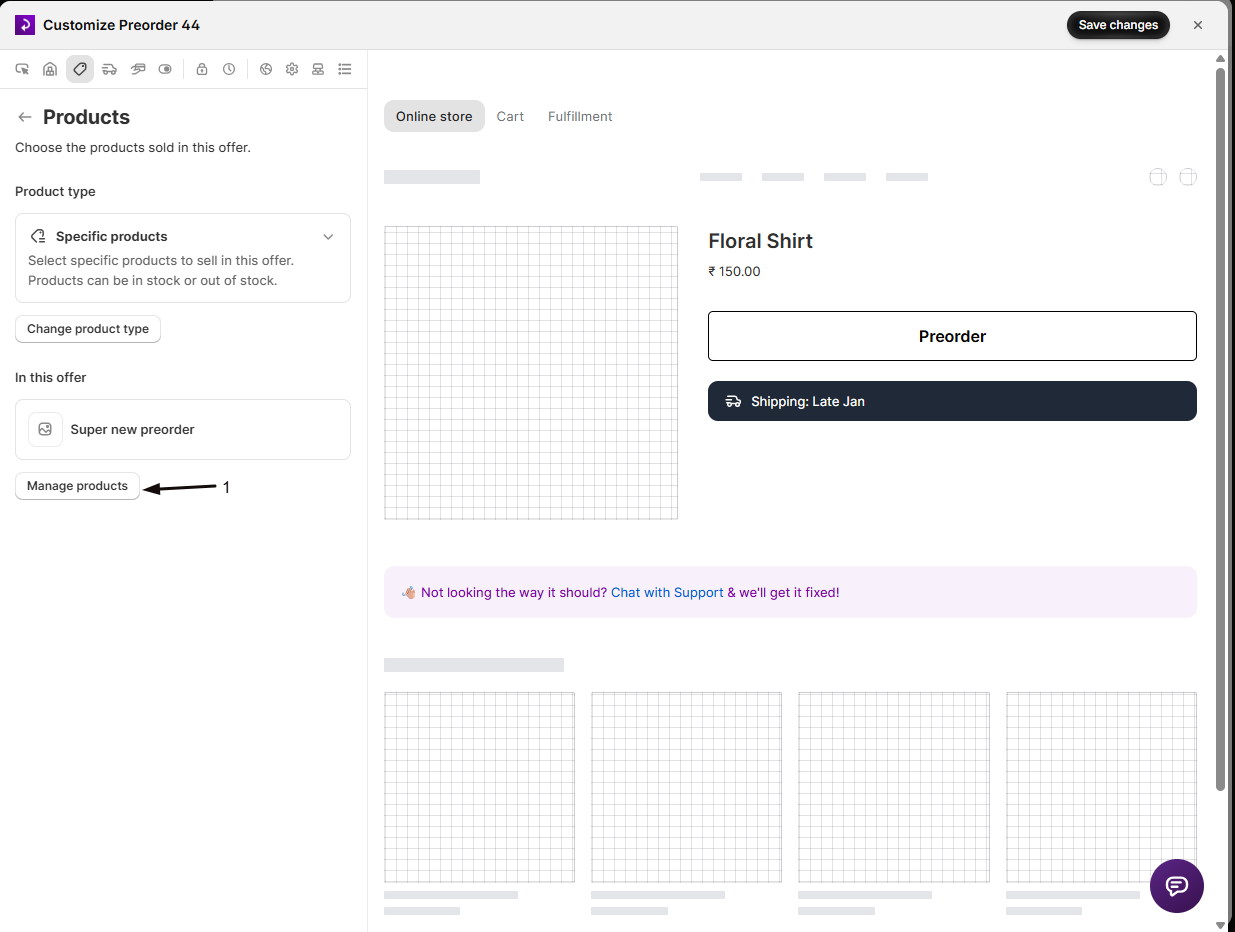This screenshot has width=1235, height=932.
Task: Click the Customize Preorder 44 title
Action: point(121,25)
